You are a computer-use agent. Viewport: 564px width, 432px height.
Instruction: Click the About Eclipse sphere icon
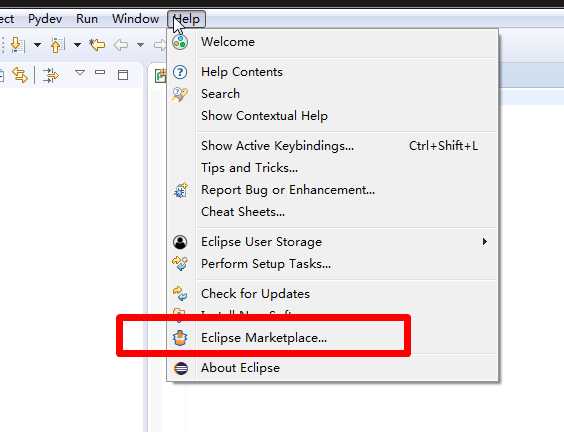point(181,368)
